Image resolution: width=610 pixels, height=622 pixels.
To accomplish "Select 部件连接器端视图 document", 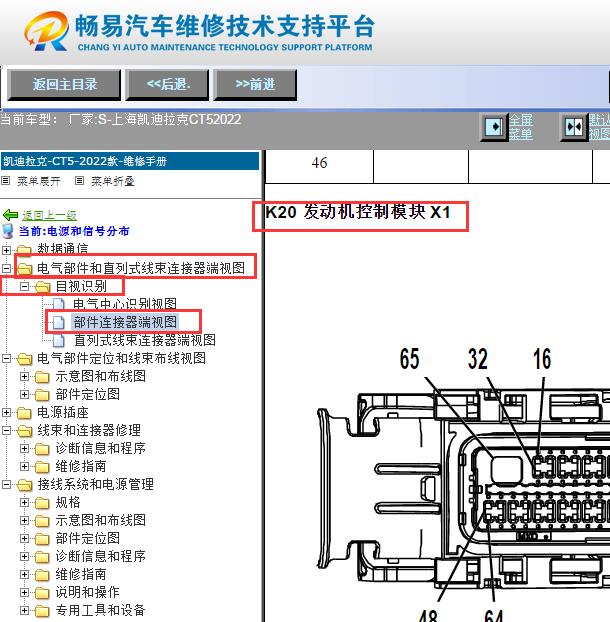I will click(125, 322).
